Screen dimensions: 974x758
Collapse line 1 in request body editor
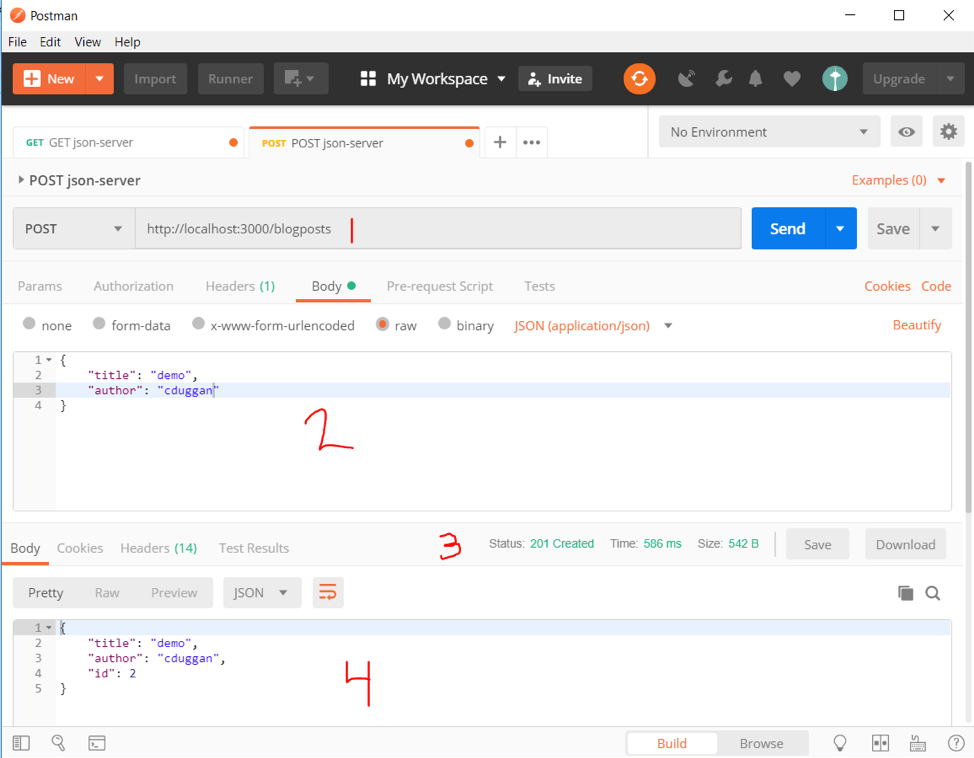49,360
